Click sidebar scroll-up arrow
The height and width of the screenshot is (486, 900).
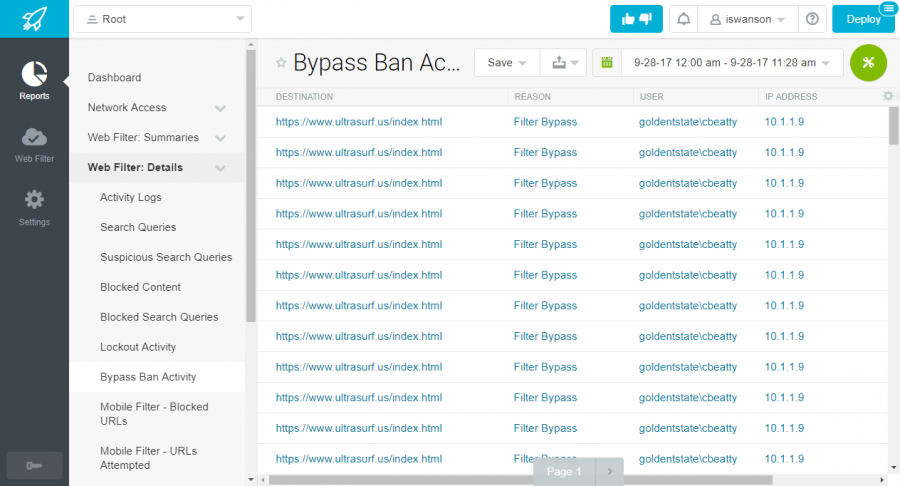[x=251, y=44]
